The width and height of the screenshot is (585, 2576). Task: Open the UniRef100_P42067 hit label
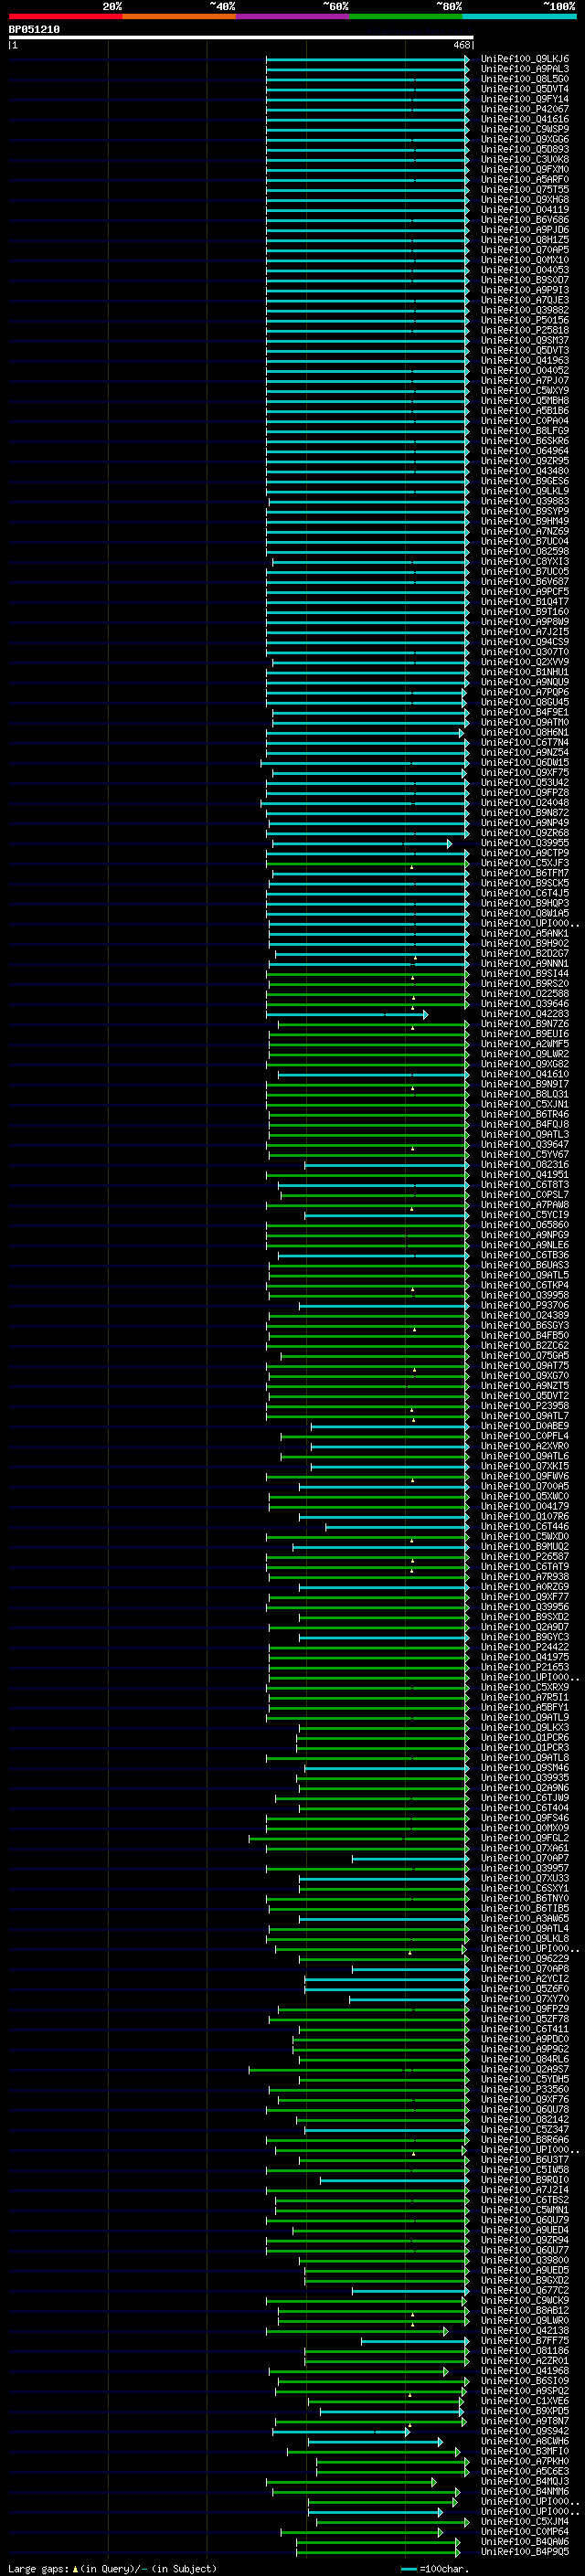pos(525,109)
